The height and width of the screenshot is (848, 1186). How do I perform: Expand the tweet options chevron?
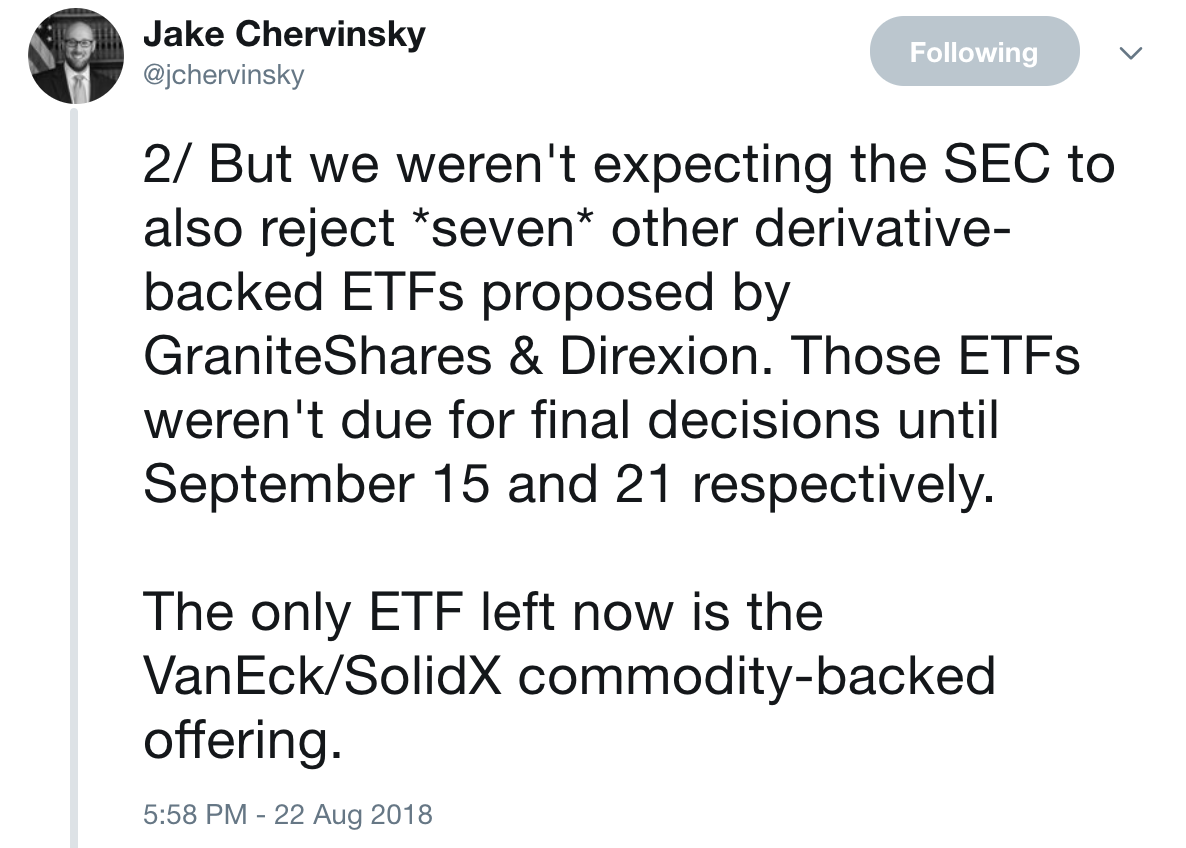(x=1131, y=53)
